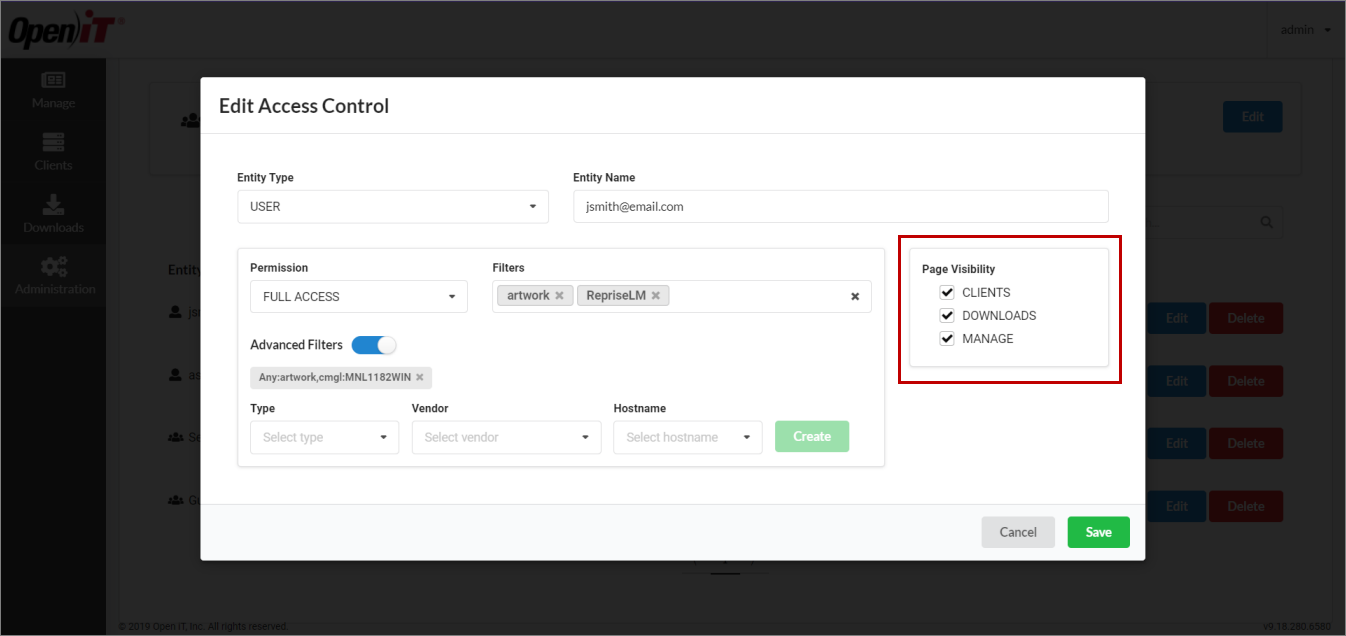The width and height of the screenshot is (1346, 636).
Task: Turn off the Advanced Filters switch
Action: click(374, 345)
